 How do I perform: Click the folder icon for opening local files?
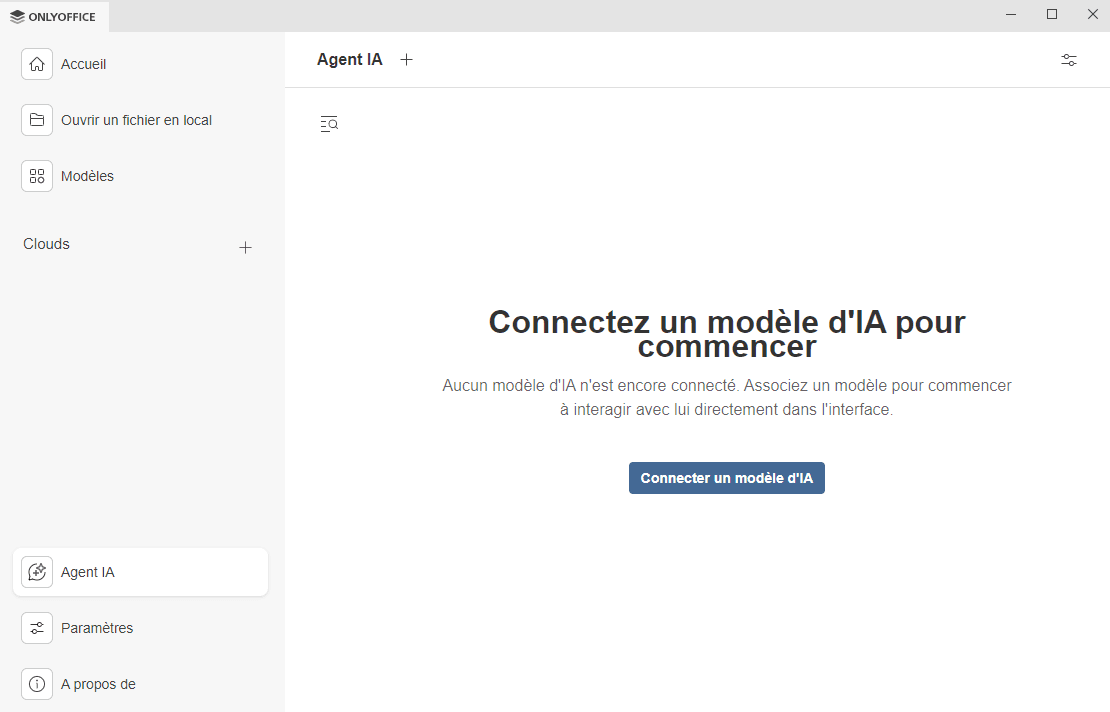click(37, 120)
